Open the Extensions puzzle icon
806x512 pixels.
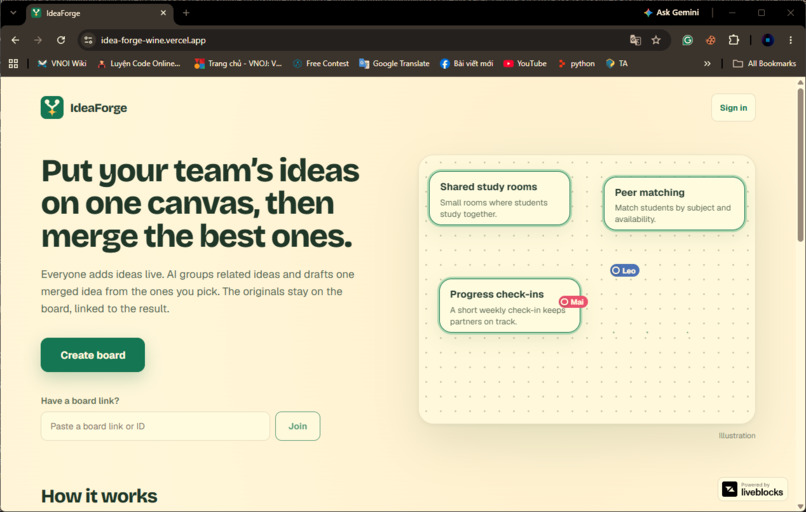(x=734, y=40)
